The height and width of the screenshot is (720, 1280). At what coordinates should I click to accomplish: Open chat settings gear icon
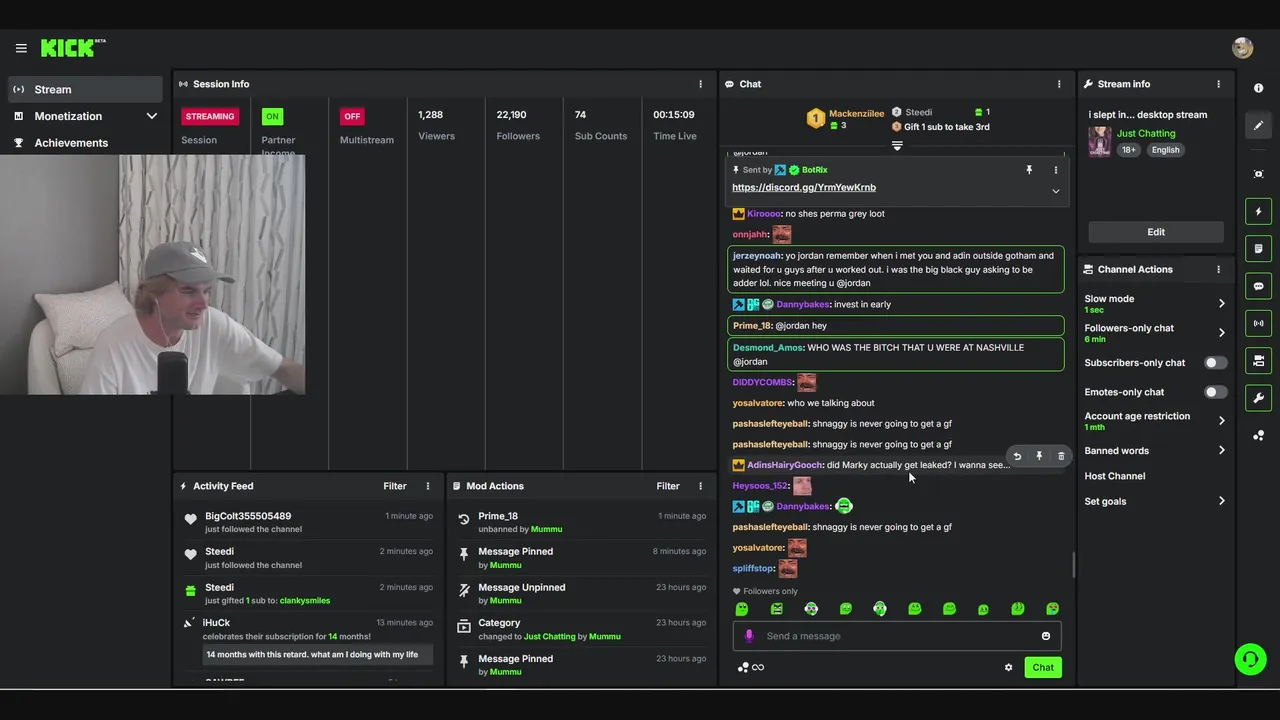1008,667
